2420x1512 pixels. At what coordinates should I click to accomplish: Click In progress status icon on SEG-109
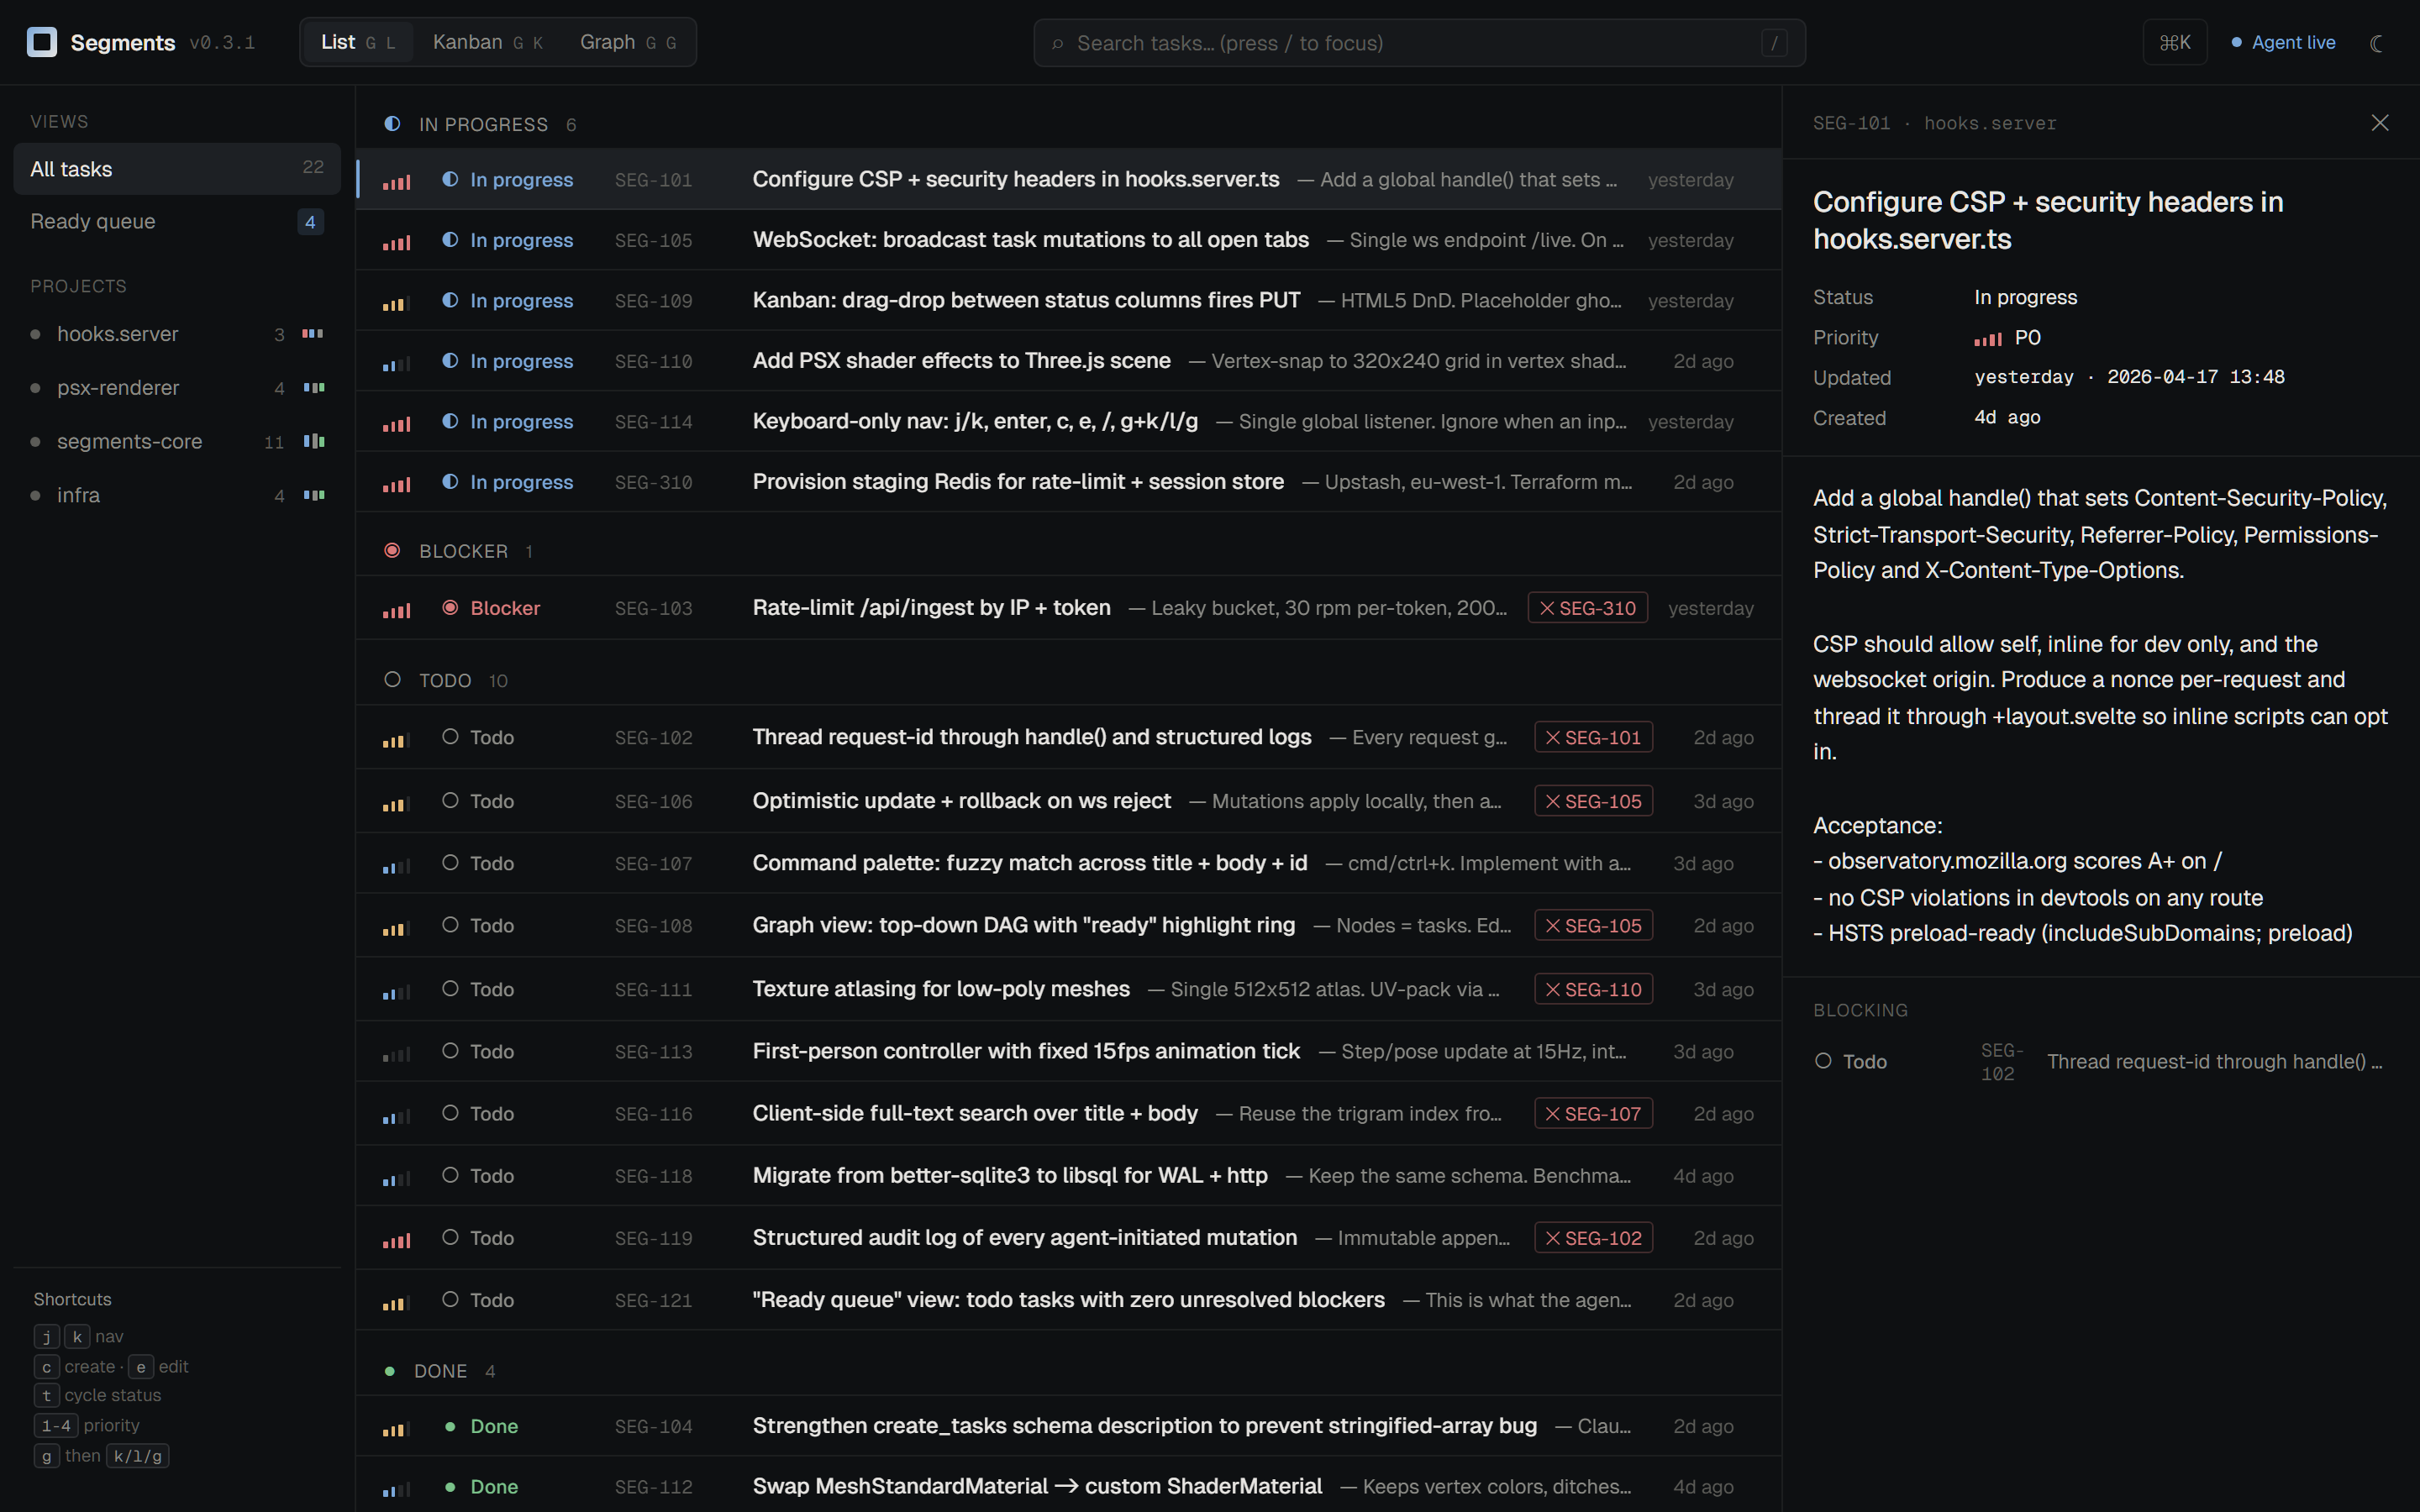point(450,300)
